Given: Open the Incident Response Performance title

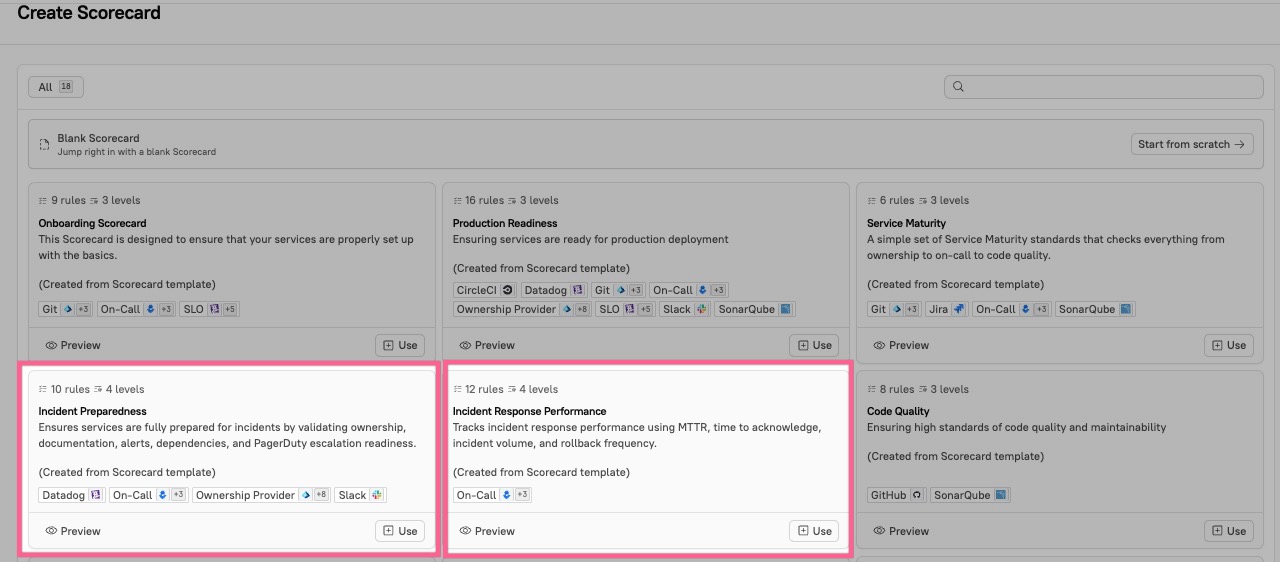Looking at the screenshot, I should click(529, 411).
